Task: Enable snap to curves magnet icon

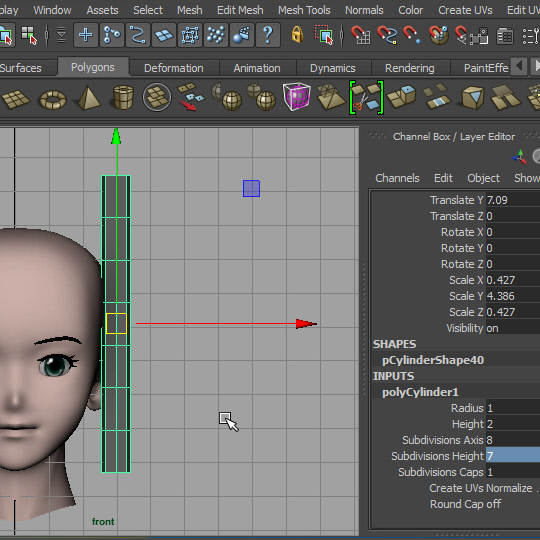Action: coord(387,35)
